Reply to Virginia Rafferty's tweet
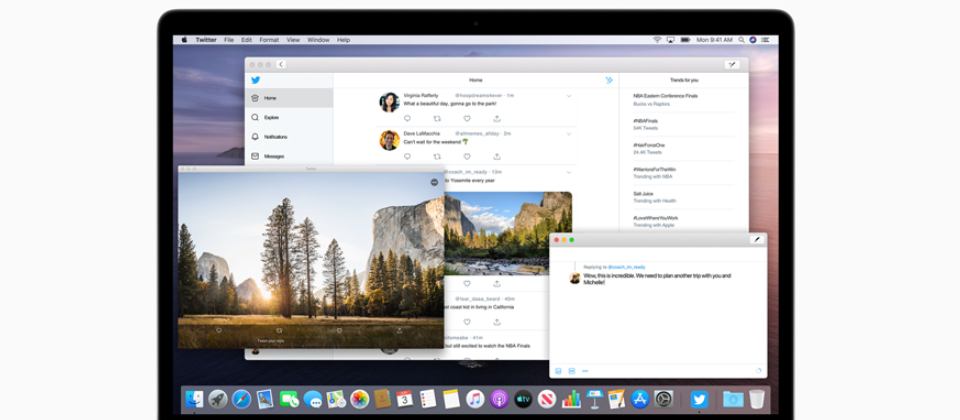Viewport: 960px width, 420px height. pyautogui.click(x=407, y=119)
